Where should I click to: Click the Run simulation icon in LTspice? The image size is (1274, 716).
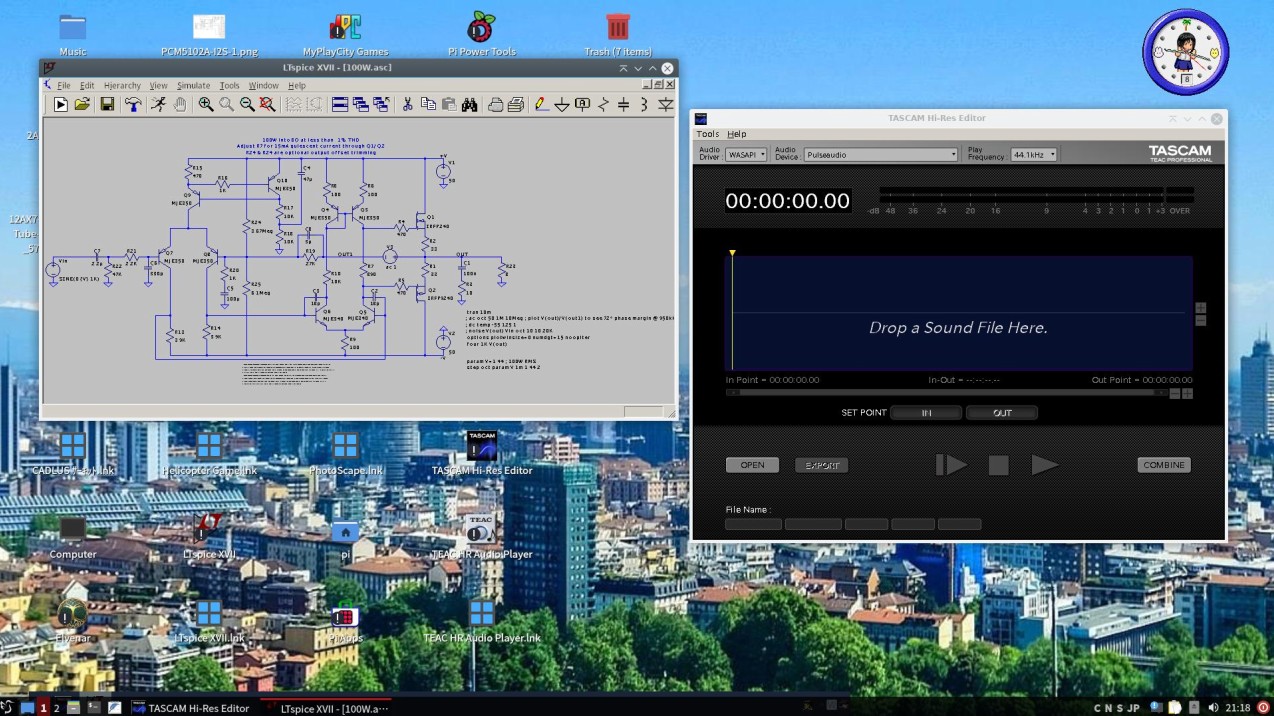60,104
